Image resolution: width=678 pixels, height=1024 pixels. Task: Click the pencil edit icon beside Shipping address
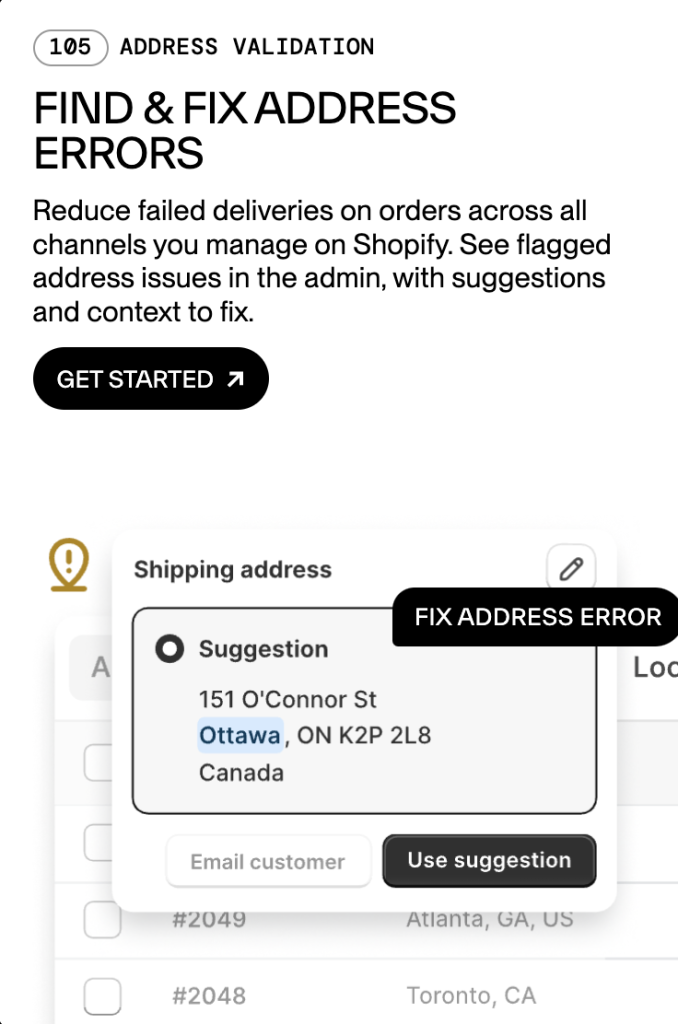[x=571, y=569]
